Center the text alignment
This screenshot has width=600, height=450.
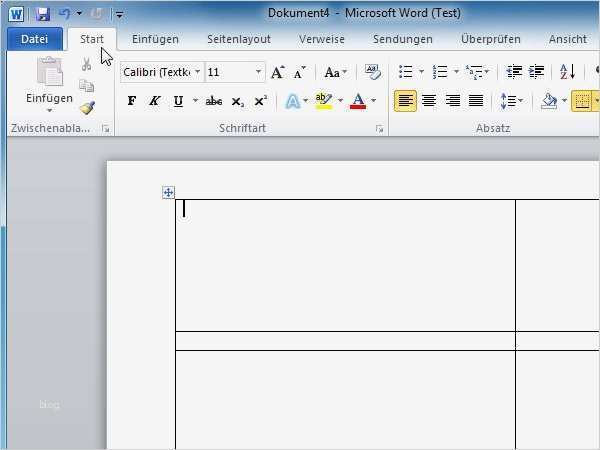point(429,101)
